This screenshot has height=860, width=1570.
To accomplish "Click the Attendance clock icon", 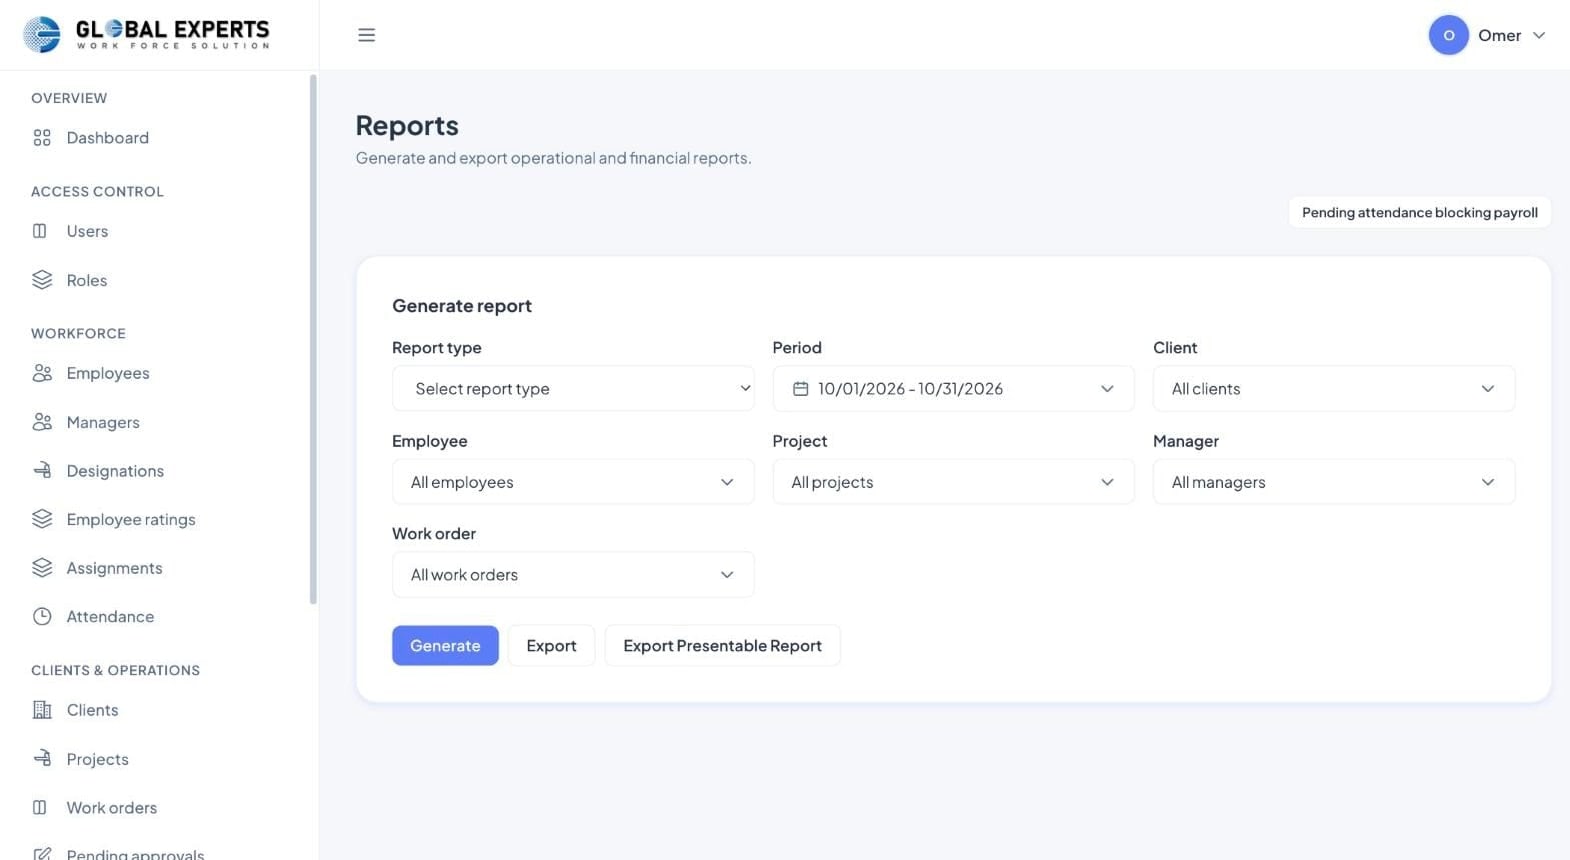I will coord(42,617).
